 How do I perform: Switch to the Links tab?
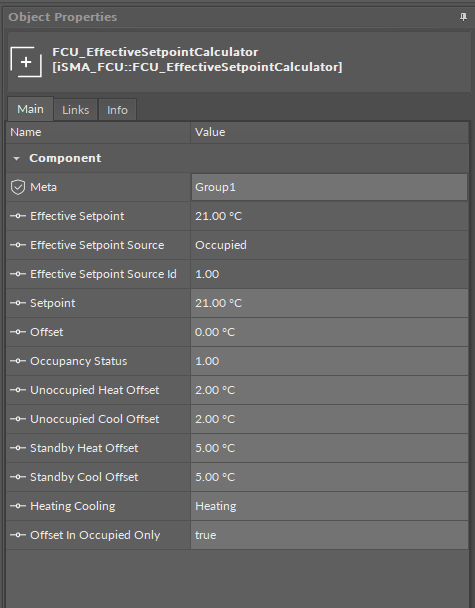(76, 110)
